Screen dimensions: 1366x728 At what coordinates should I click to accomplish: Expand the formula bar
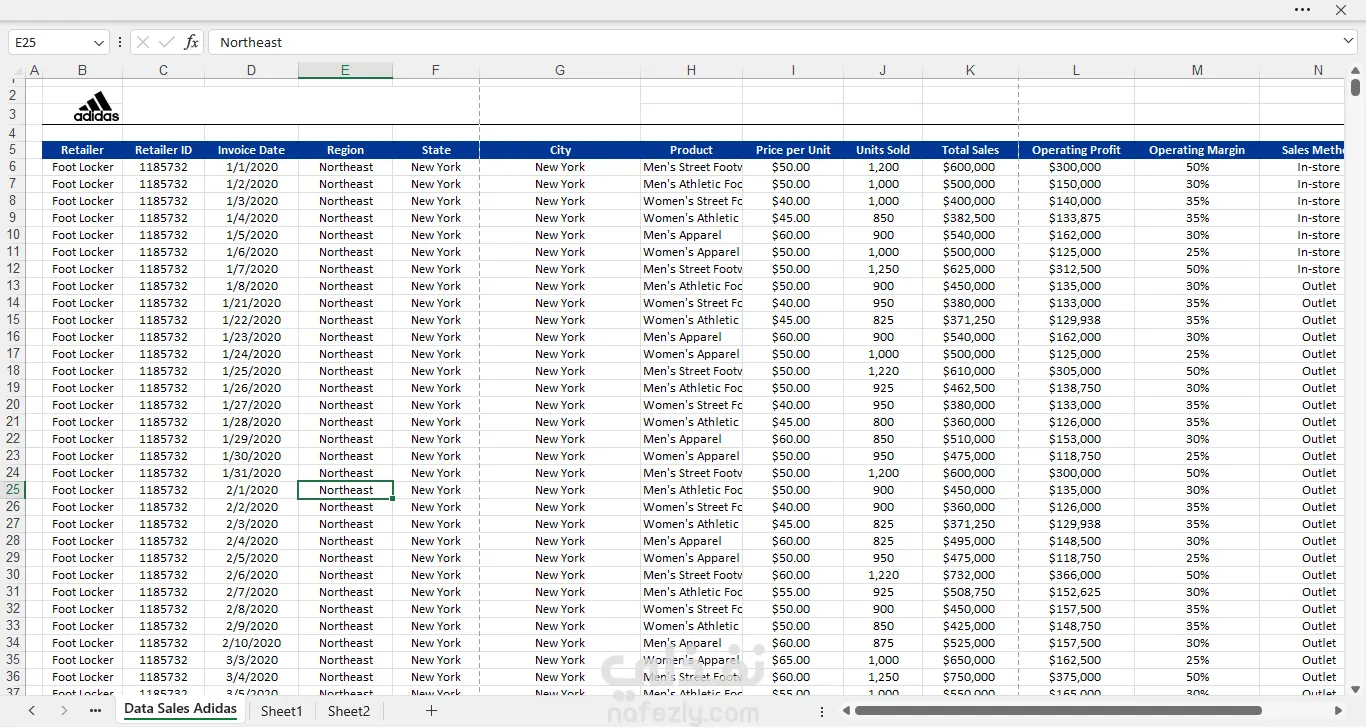point(1348,41)
